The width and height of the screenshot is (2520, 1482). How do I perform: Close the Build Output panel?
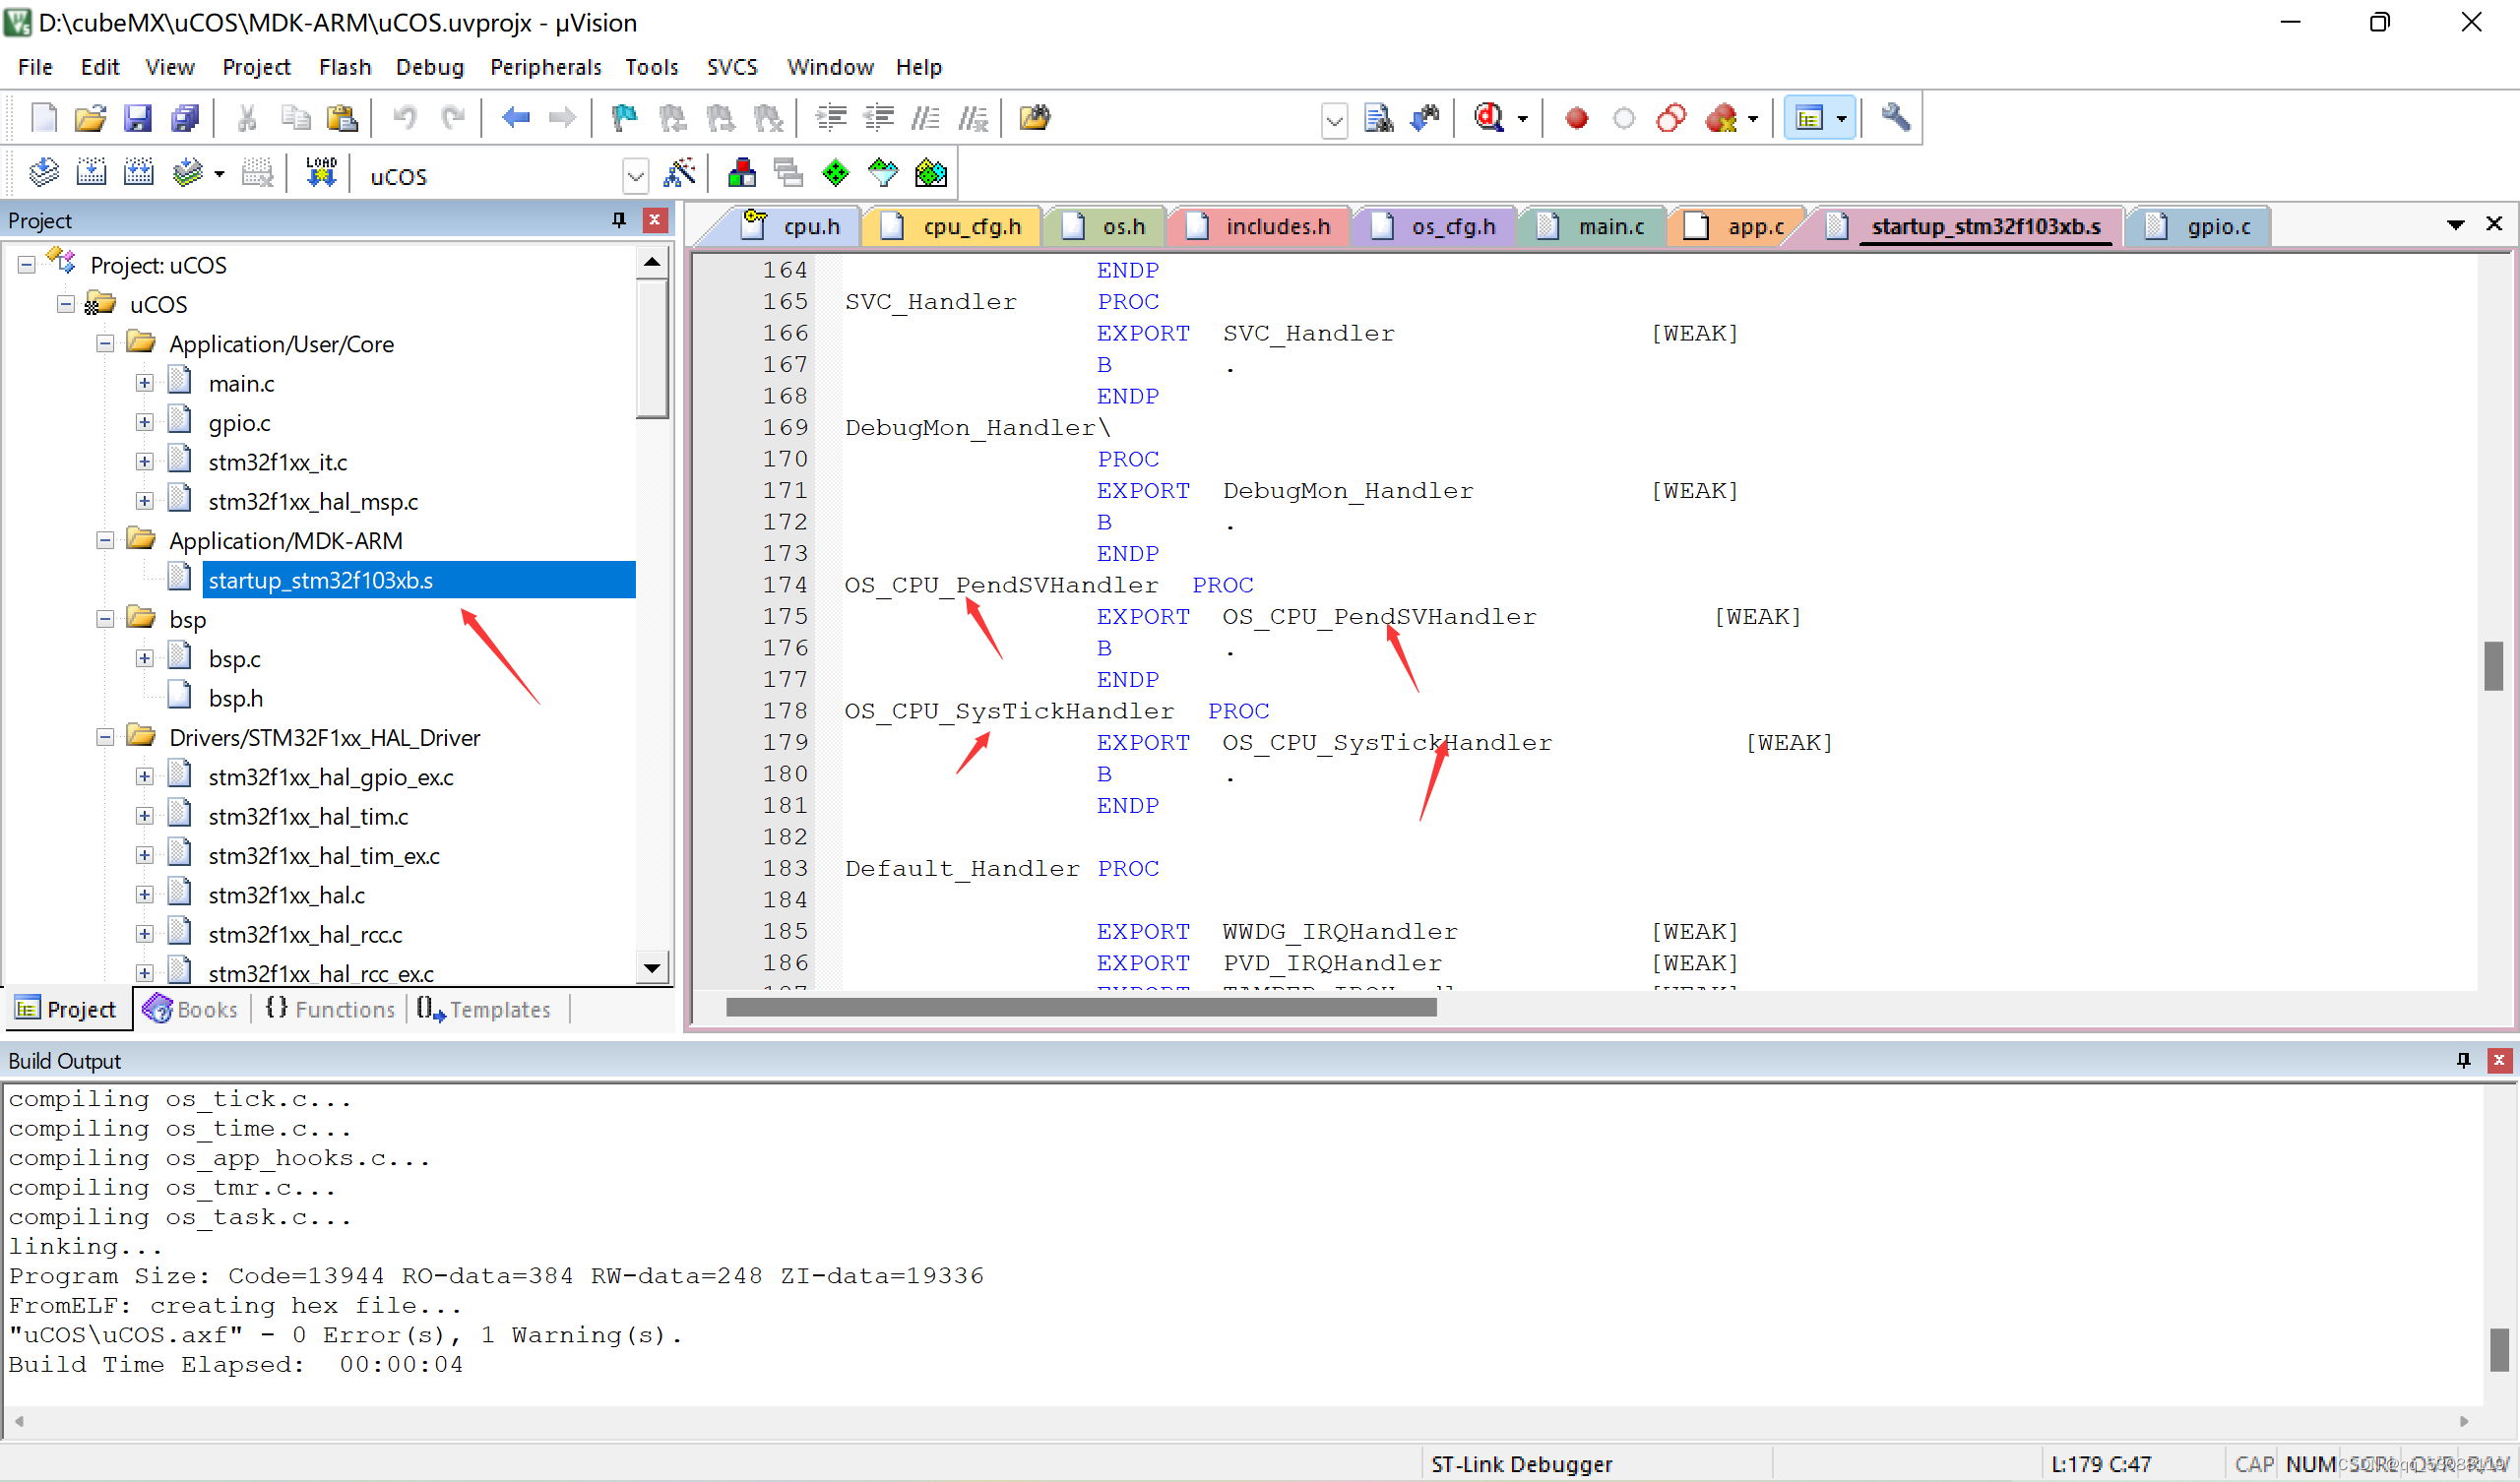click(x=2499, y=1061)
